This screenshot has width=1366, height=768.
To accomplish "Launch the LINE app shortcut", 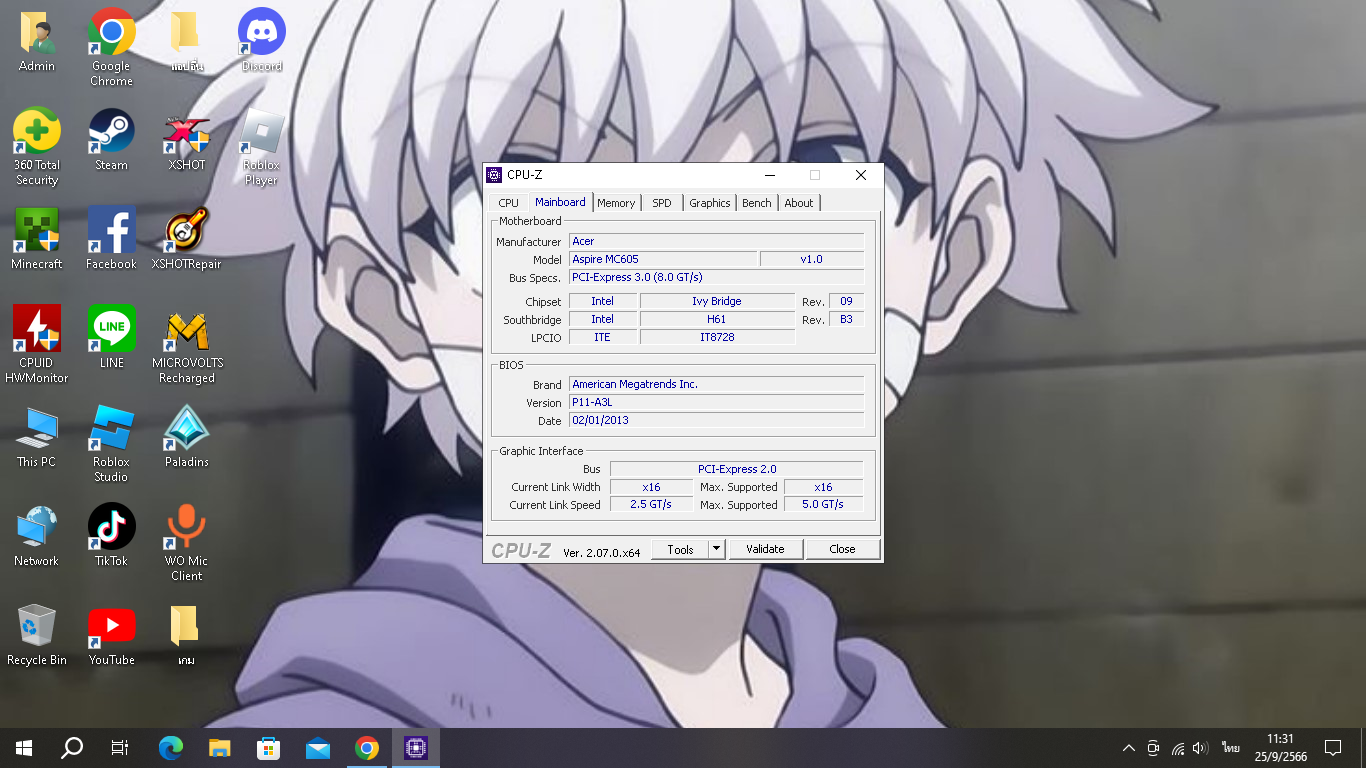I will [111, 337].
